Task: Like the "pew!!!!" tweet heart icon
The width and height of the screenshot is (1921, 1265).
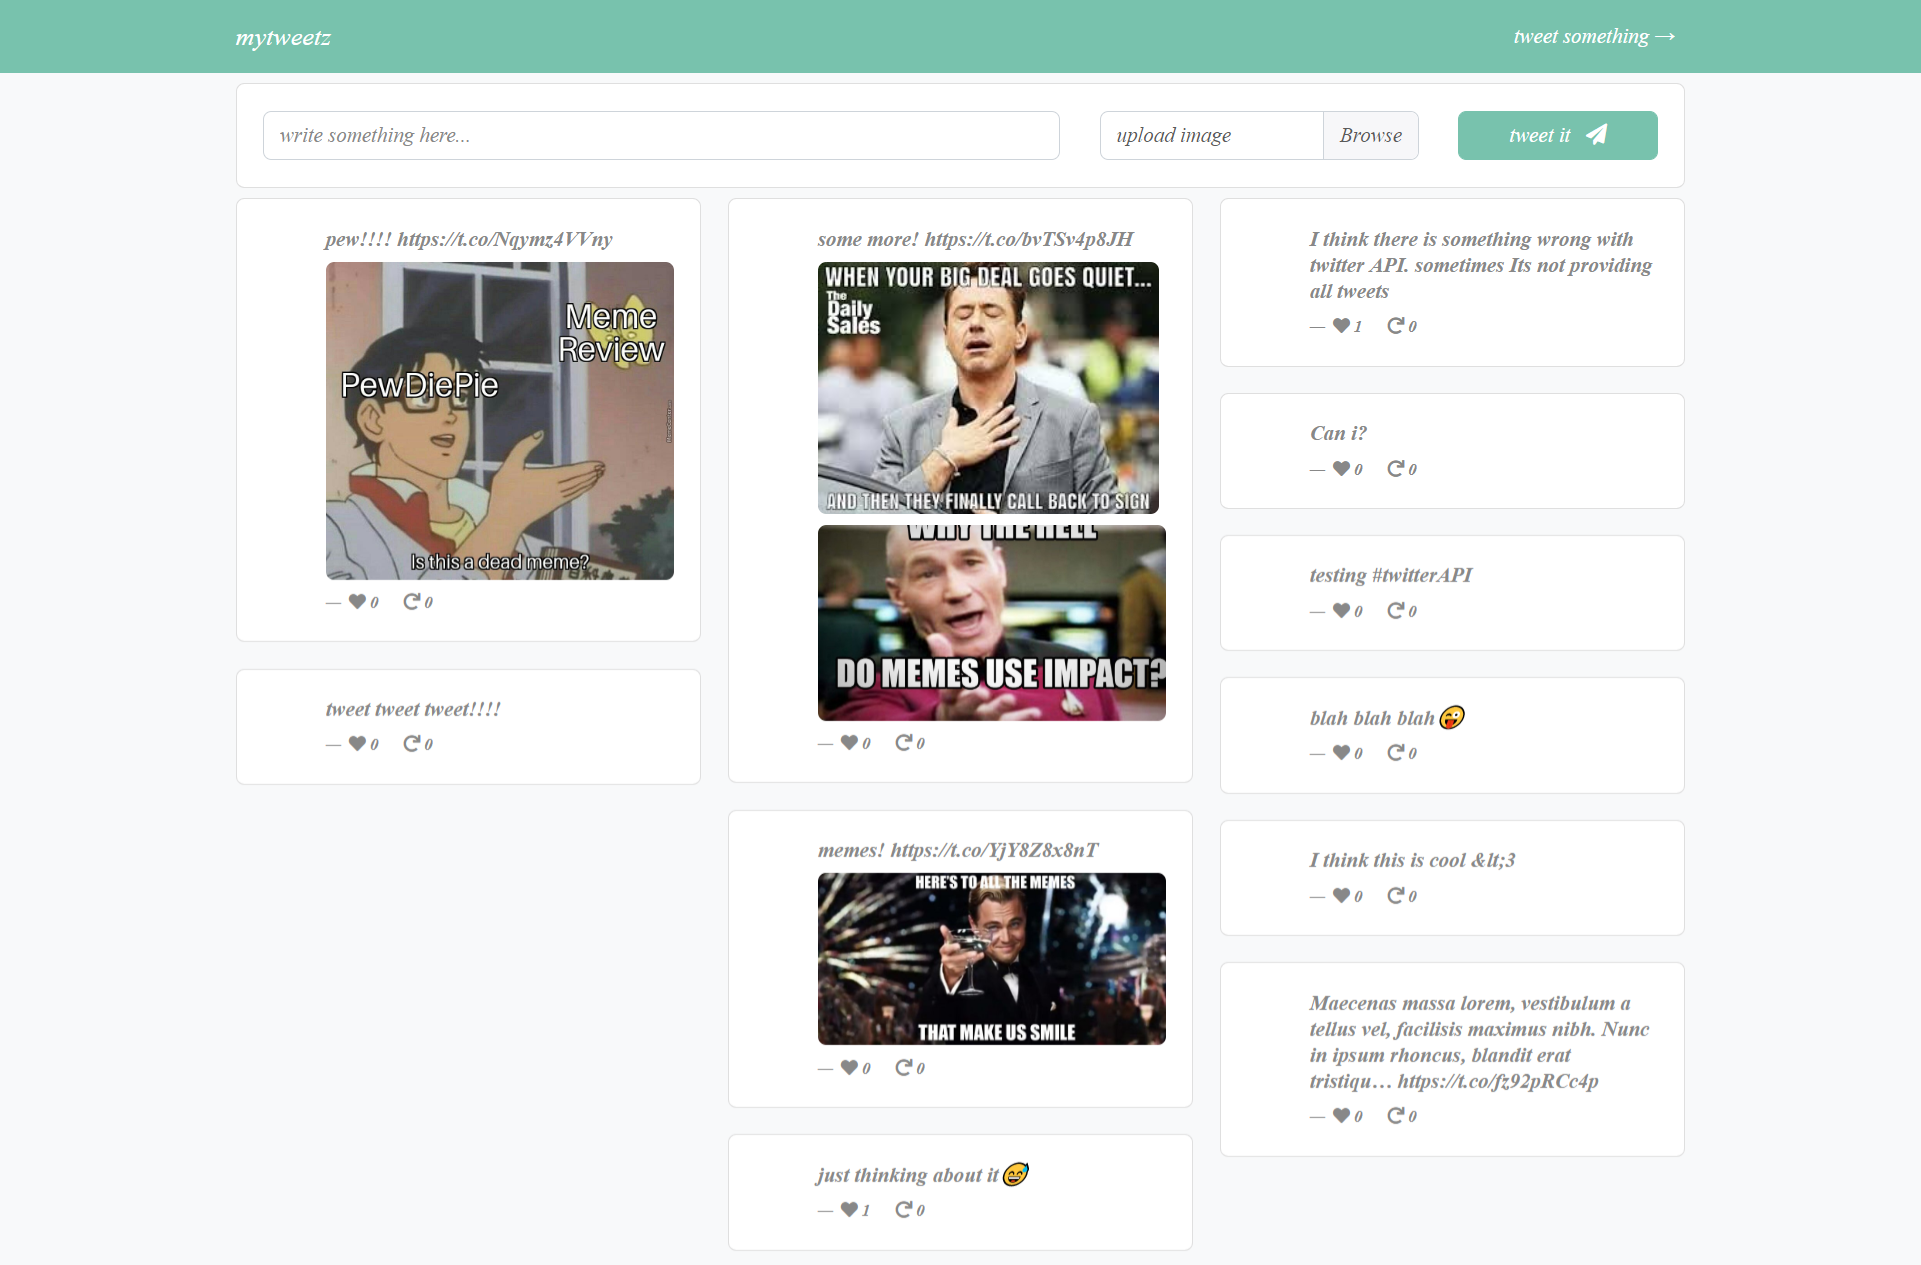Action: click(x=357, y=601)
